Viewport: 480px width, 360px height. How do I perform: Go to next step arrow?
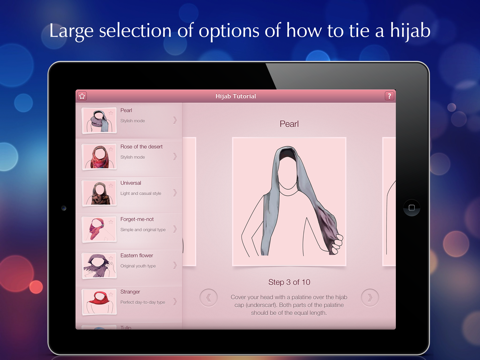370,297
